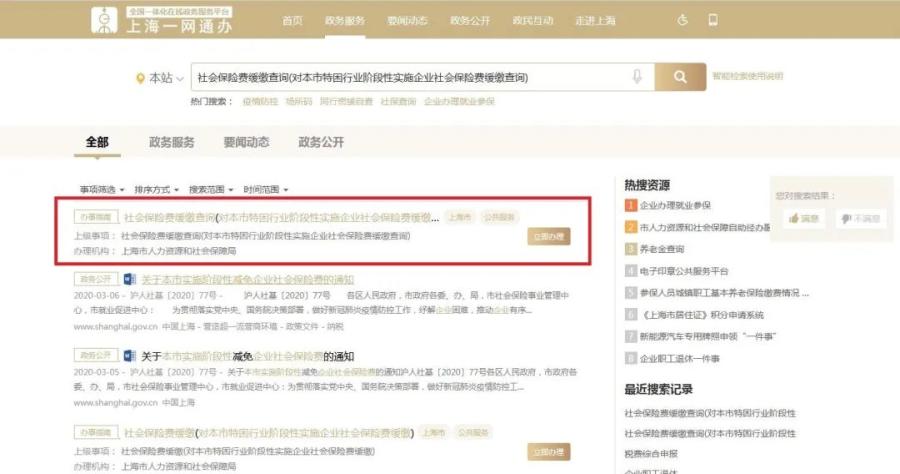Click 立即办理 in highlighted first result
The width and height of the screenshot is (900, 474).
[x=549, y=236]
